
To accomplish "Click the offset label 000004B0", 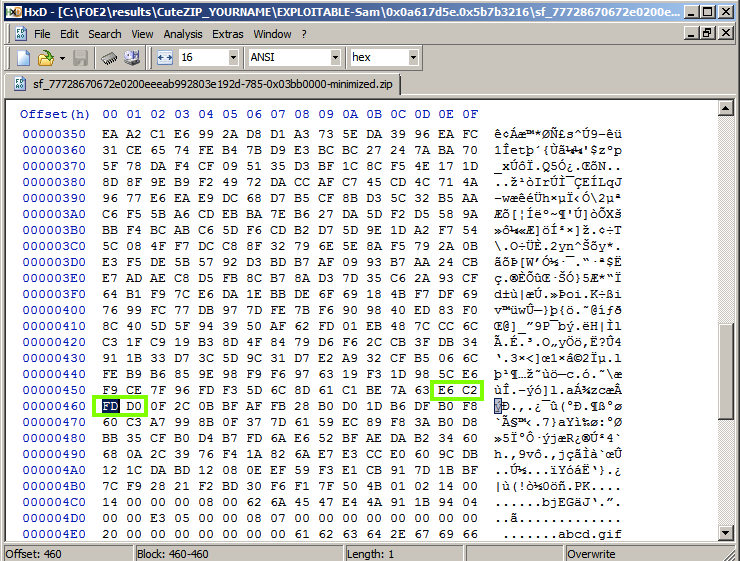I will [54, 486].
